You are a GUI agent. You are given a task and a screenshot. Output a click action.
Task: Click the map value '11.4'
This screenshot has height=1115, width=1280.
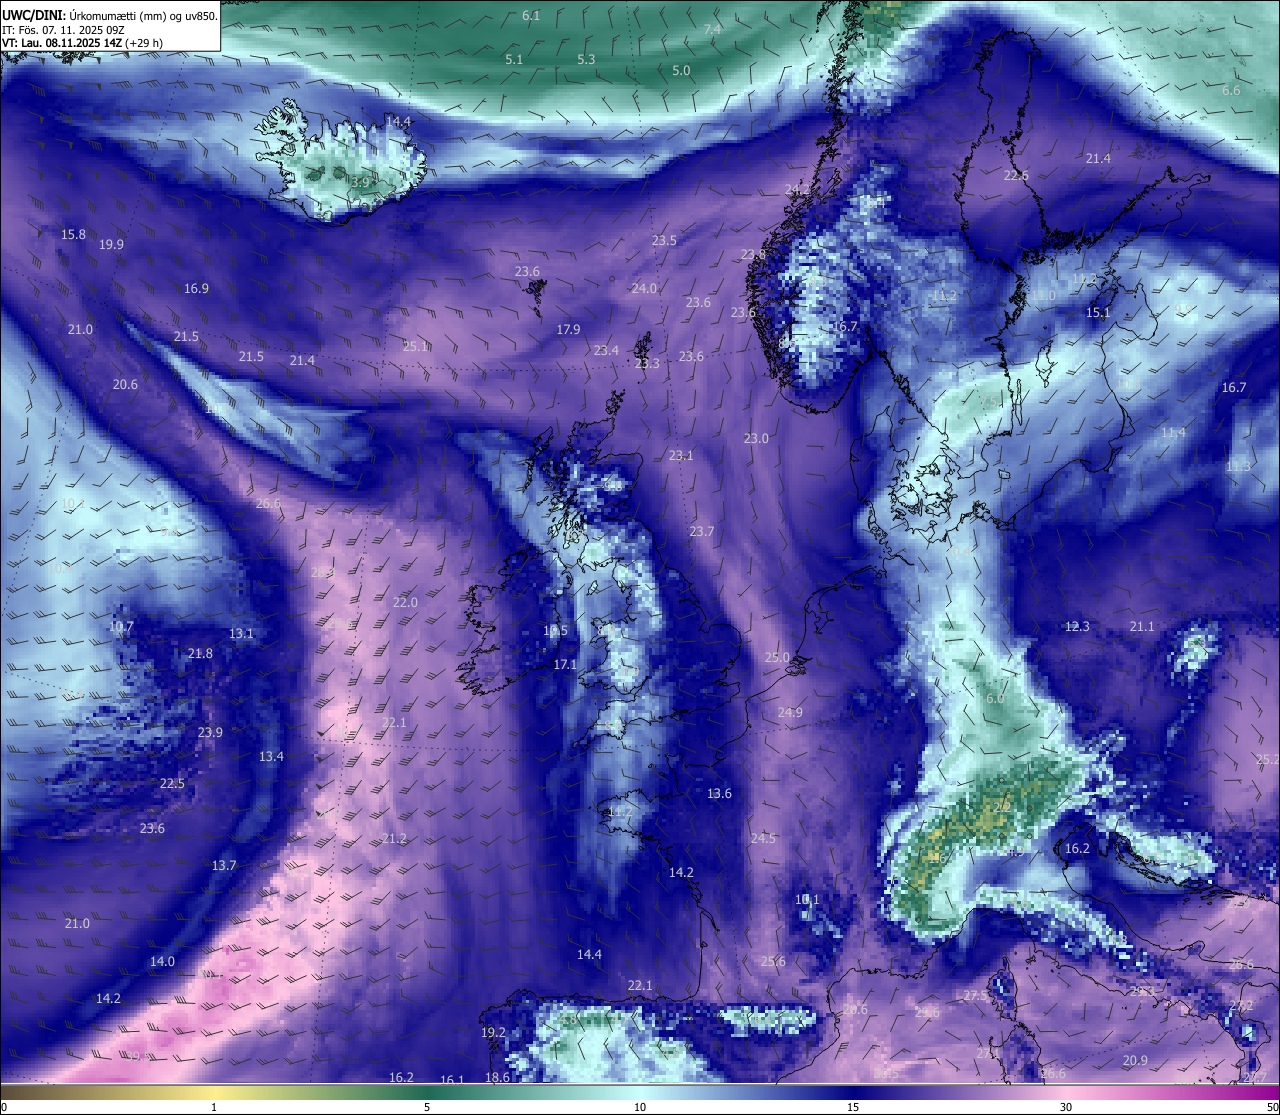(x=1173, y=432)
